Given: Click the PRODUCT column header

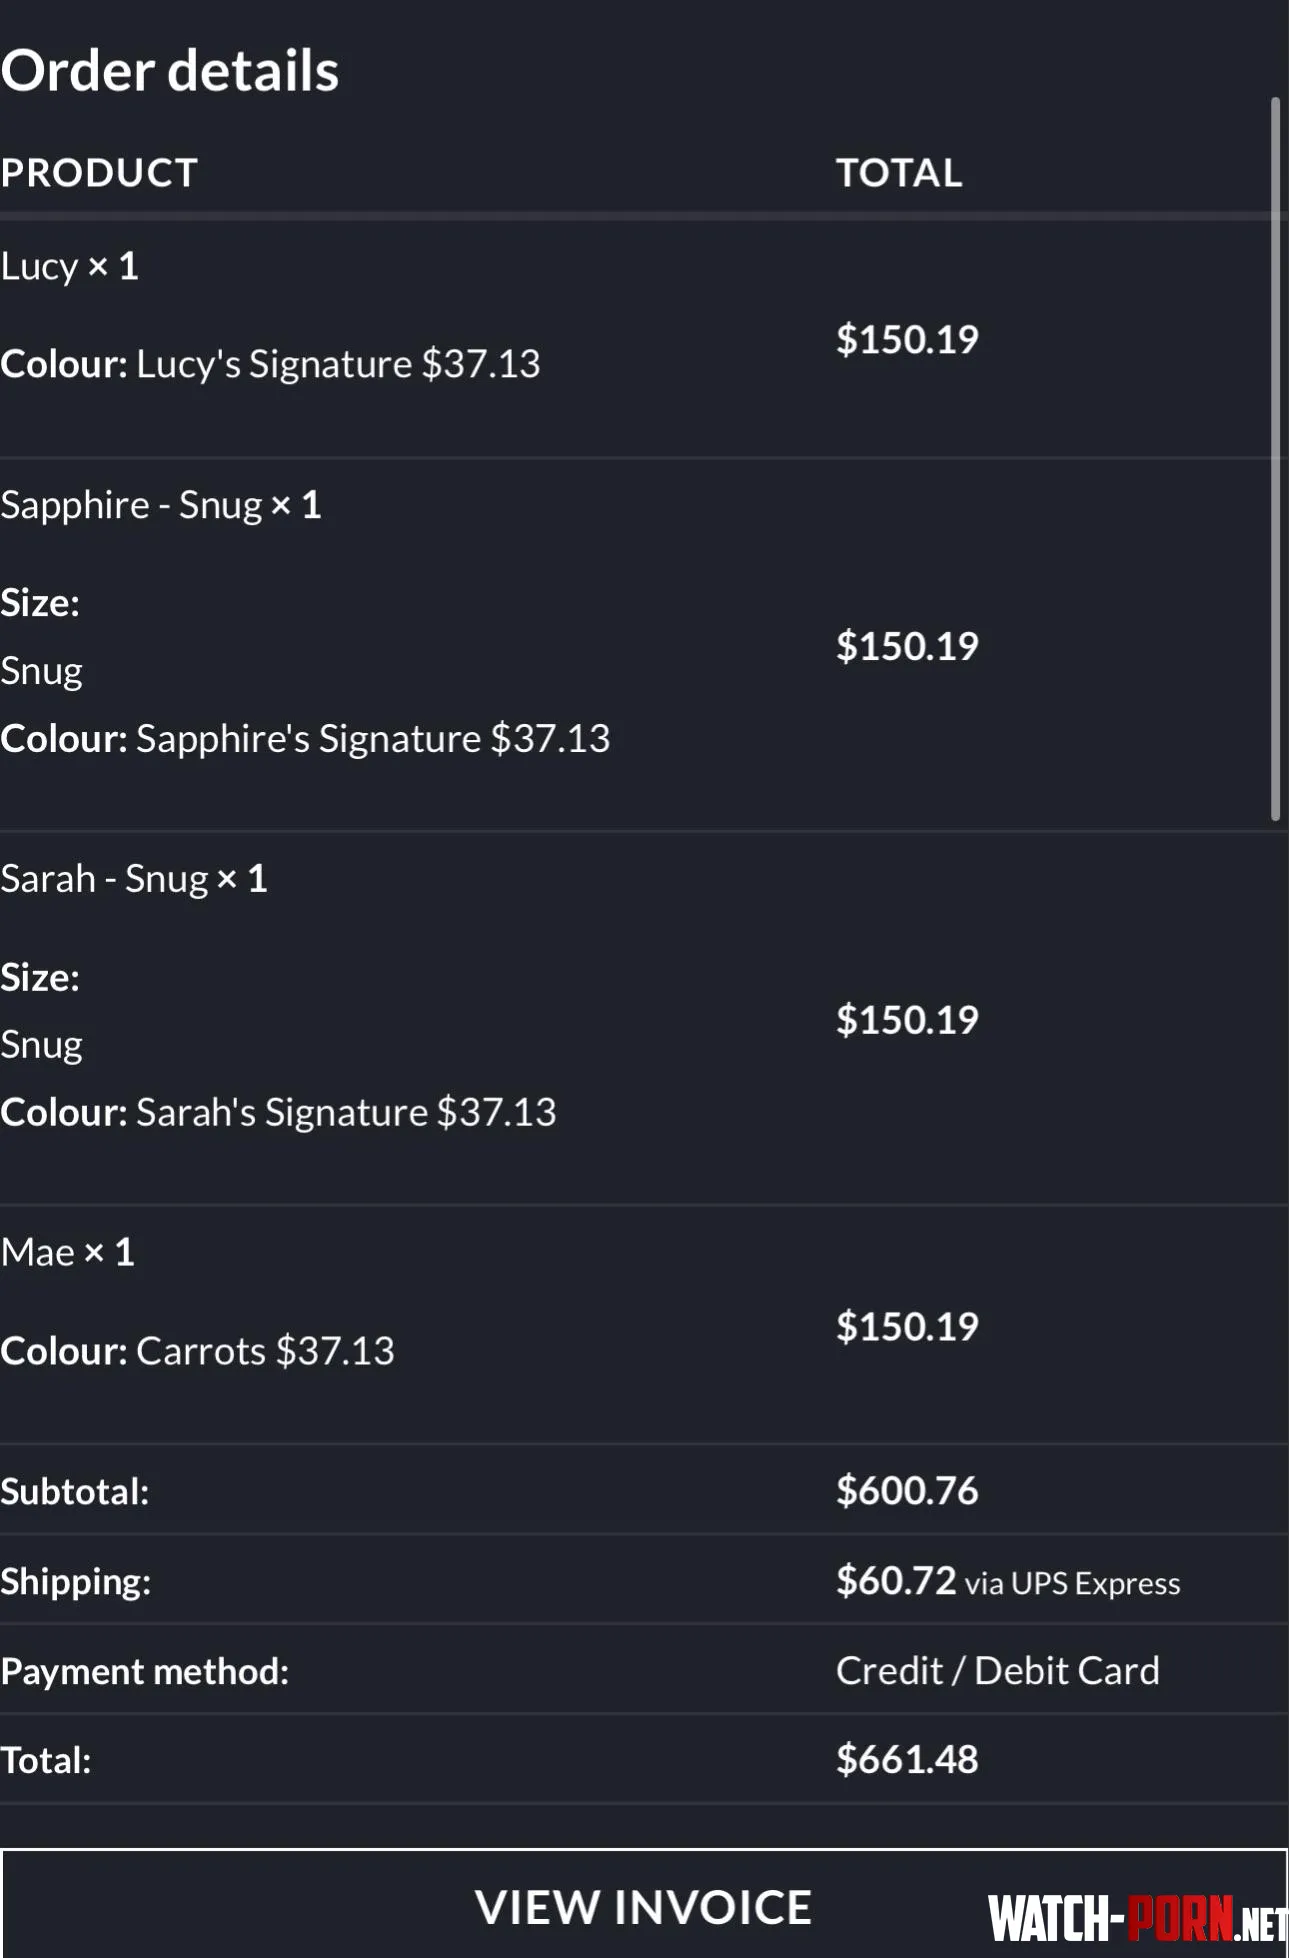Looking at the screenshot, I should click(99, 173).
